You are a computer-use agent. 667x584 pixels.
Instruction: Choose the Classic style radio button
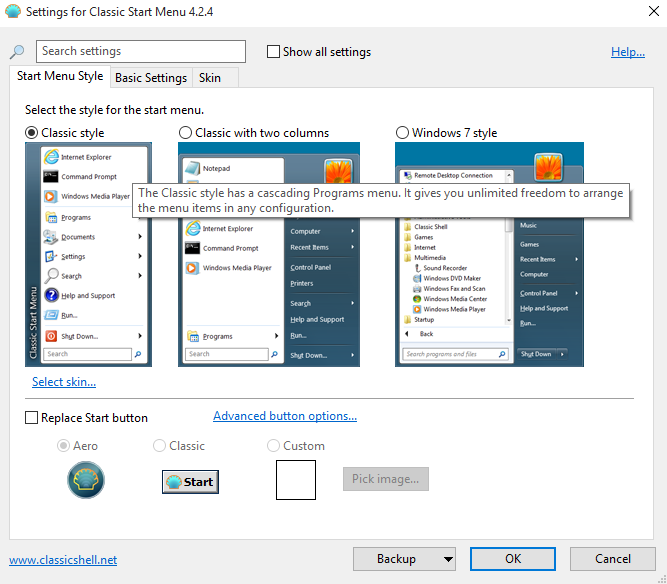pyautogui.click(x=31, y=133)
